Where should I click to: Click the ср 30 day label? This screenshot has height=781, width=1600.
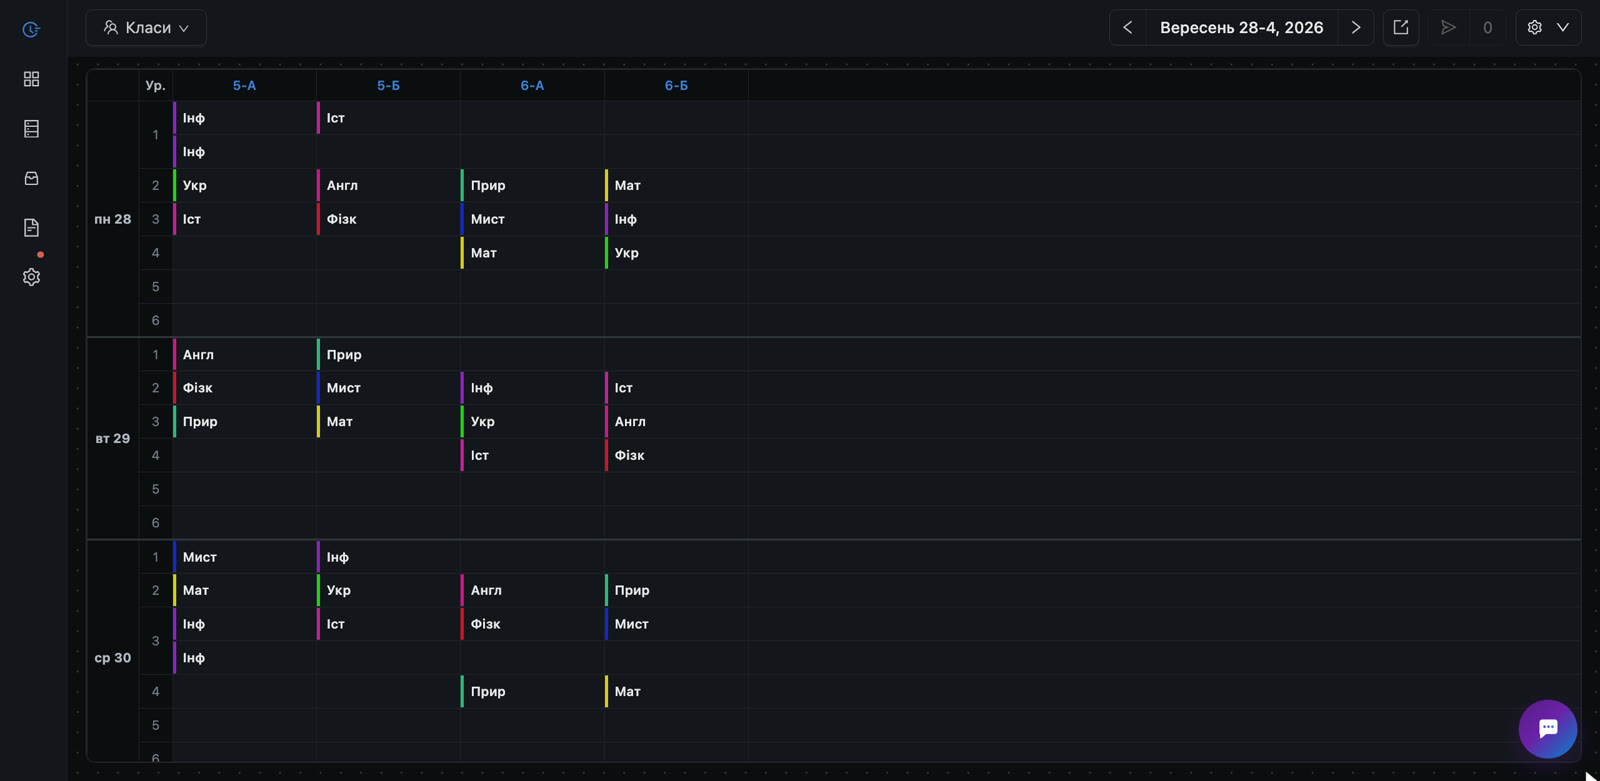(x=113, y=658)
